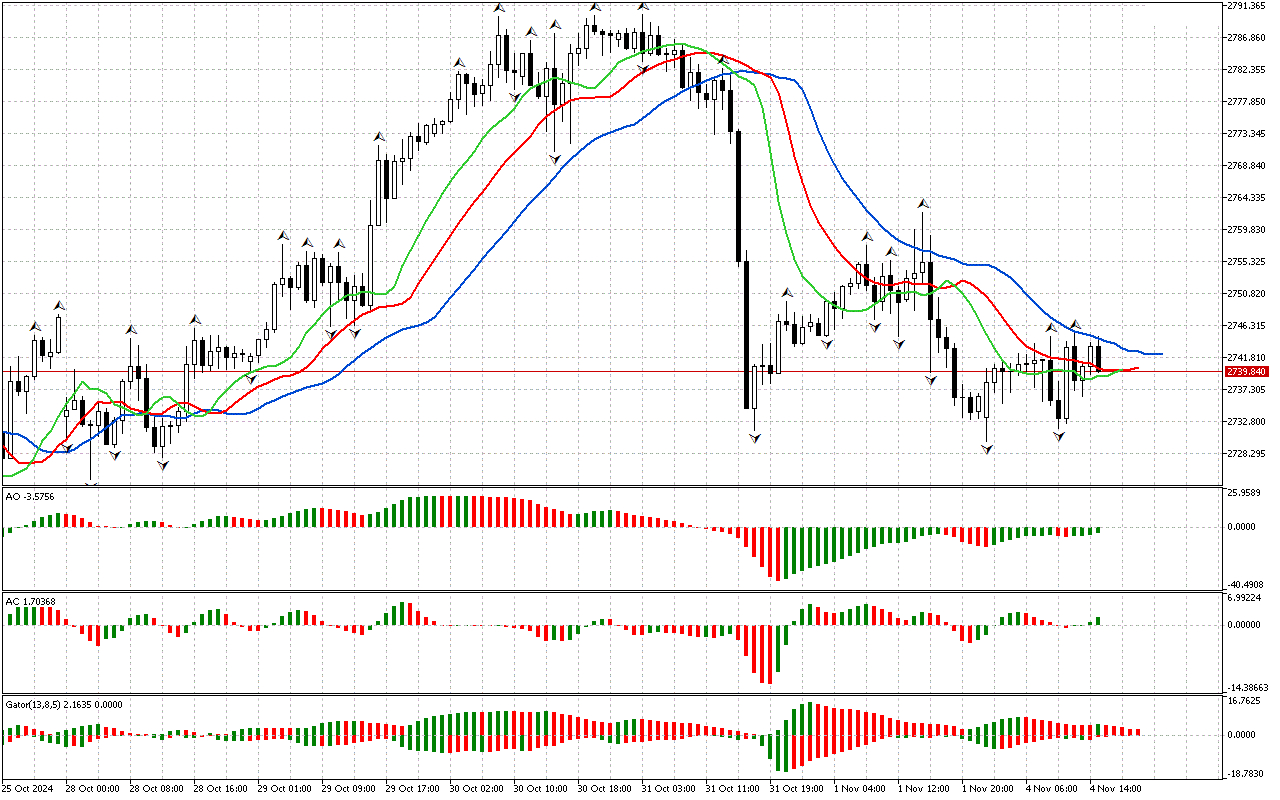Pick the 31 Oct 03:00 time label
This screenshot has height=800, width=1280.
tap(669, 789)
